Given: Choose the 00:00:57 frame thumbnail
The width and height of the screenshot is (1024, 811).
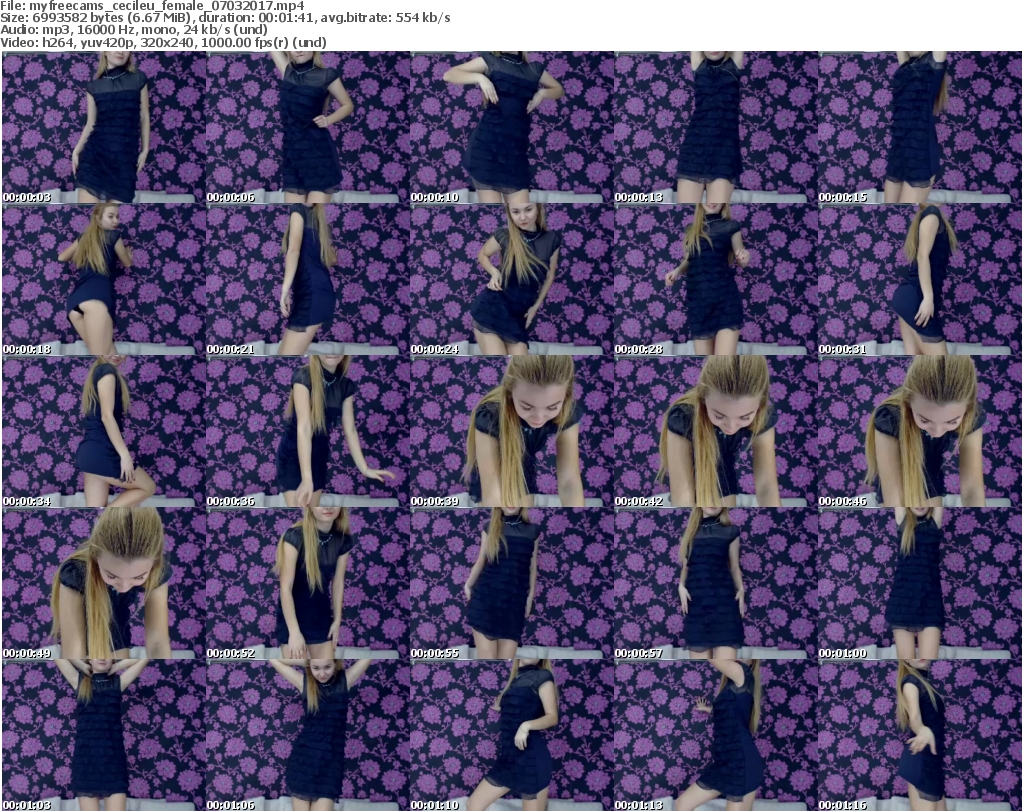Looking at the screenshot, I should pyautogui.click(x=716, y=584).
